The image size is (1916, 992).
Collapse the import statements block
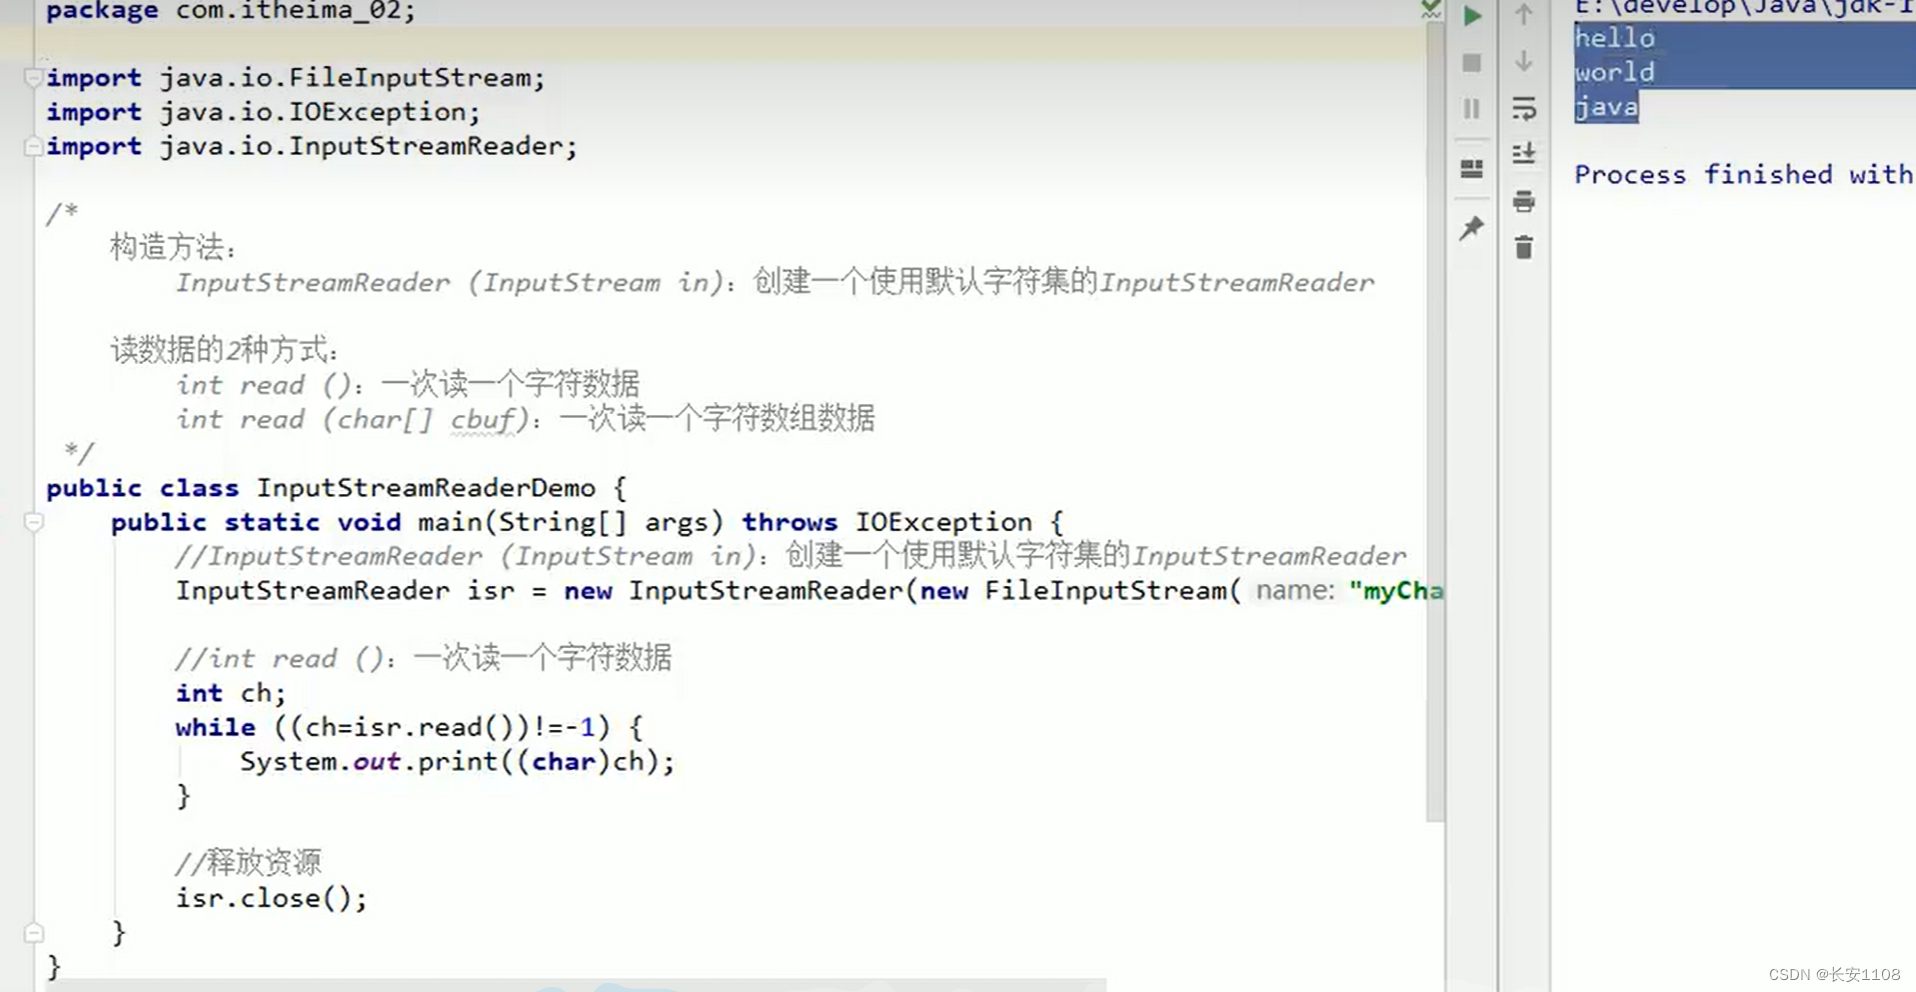(33, 77)
